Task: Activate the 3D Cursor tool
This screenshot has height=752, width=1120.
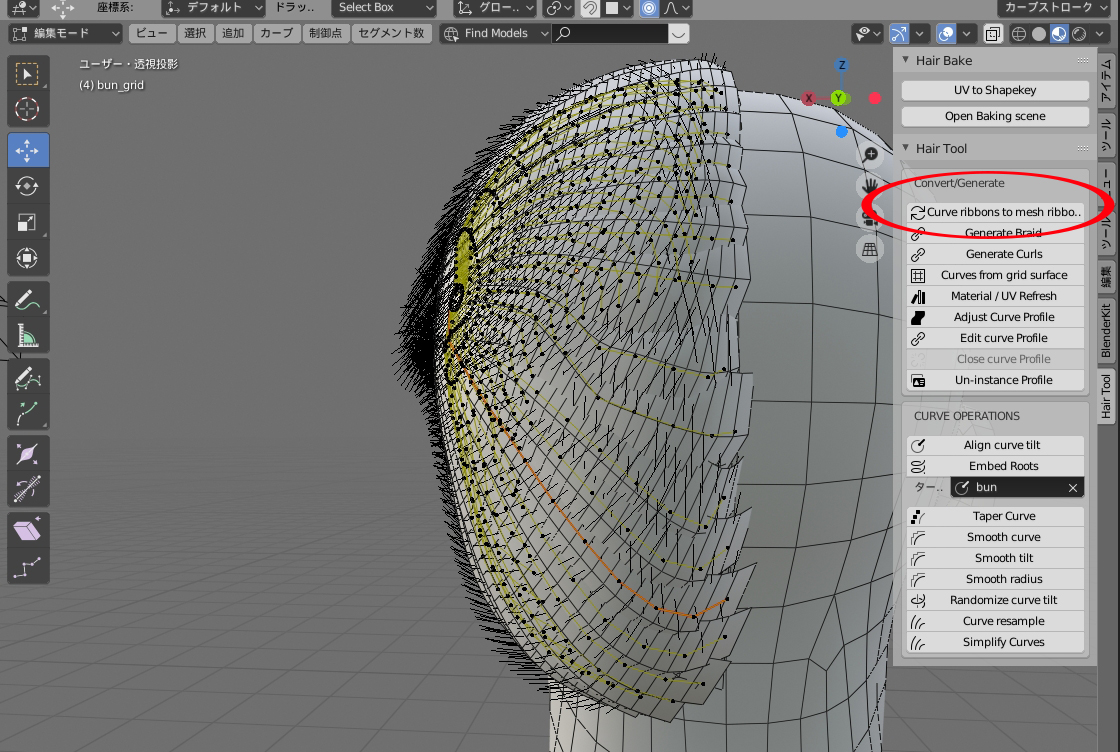Action: click(x=28, y=109)
